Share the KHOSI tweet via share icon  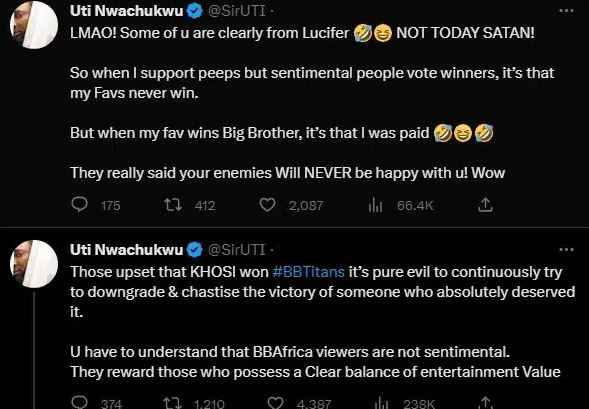pyautogui.click(x=485, y=403)
